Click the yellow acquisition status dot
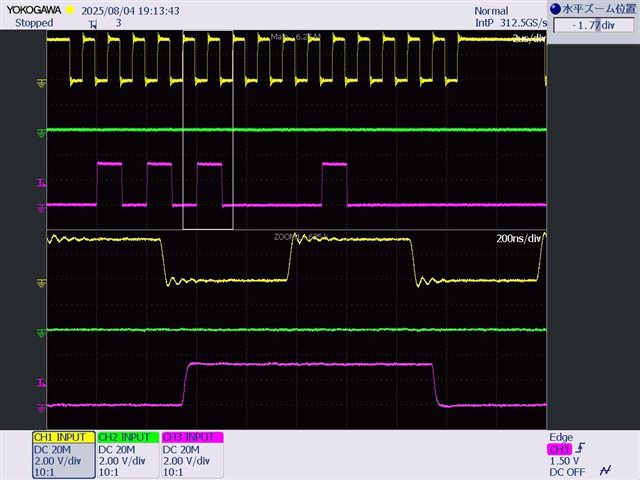Screen dimensions: 640x480 pyautogui.click(x=70, y=10)
